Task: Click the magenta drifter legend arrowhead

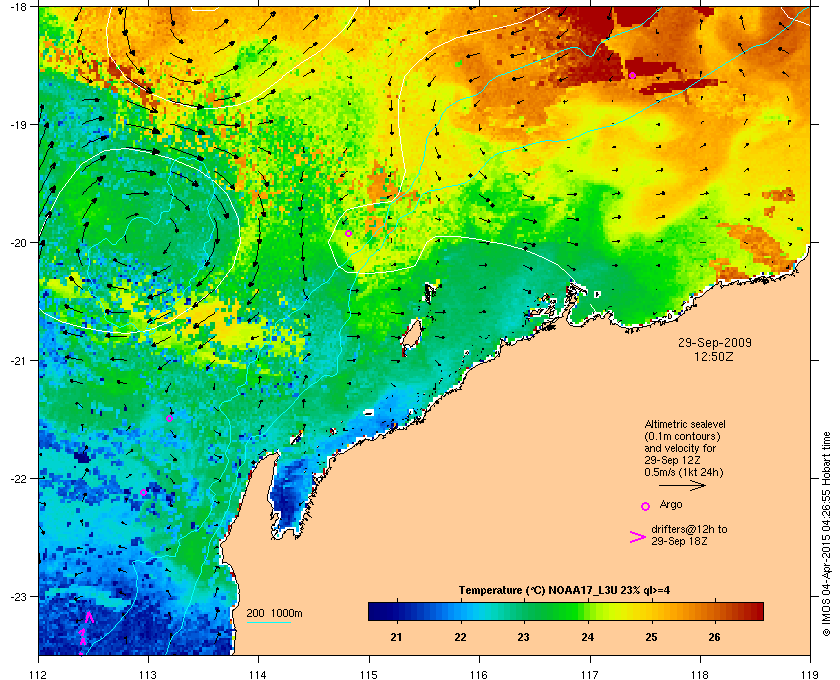Action: [x=637, y=537]
